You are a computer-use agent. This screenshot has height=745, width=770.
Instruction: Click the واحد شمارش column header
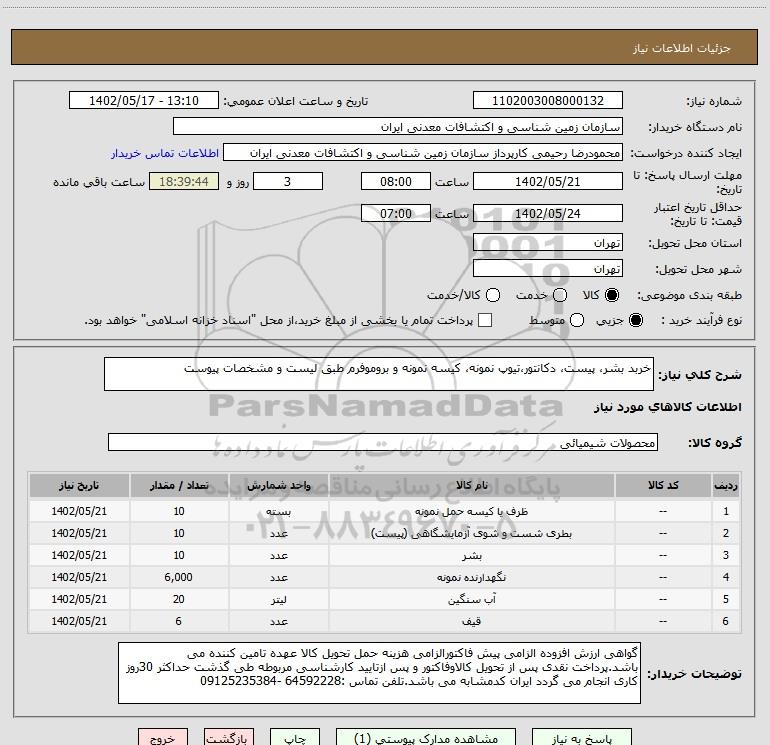[x=278, y=485]
